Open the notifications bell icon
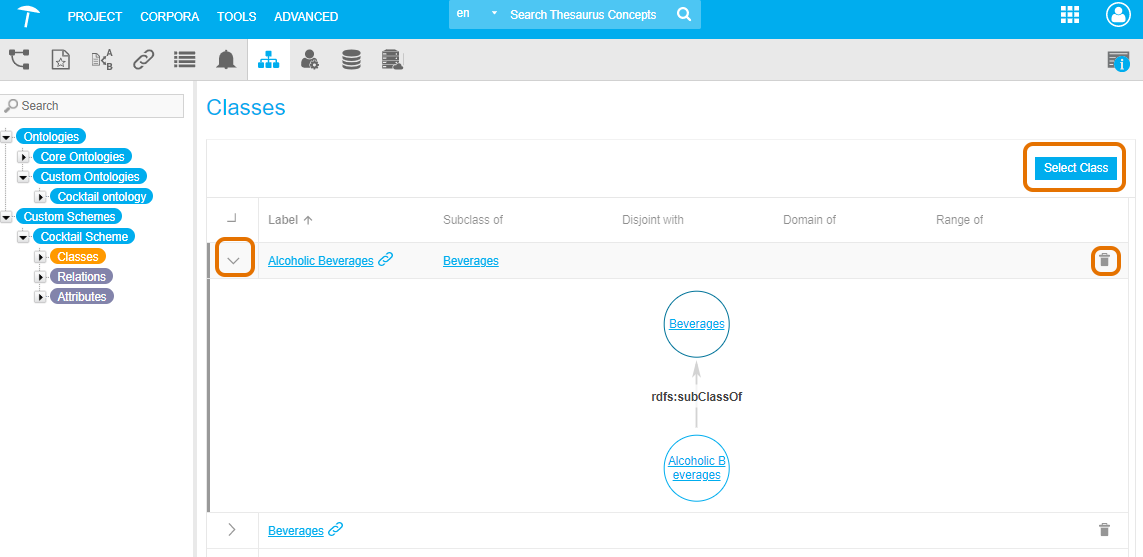Screen dimensions: 1143x557 (x=226, y=60)
